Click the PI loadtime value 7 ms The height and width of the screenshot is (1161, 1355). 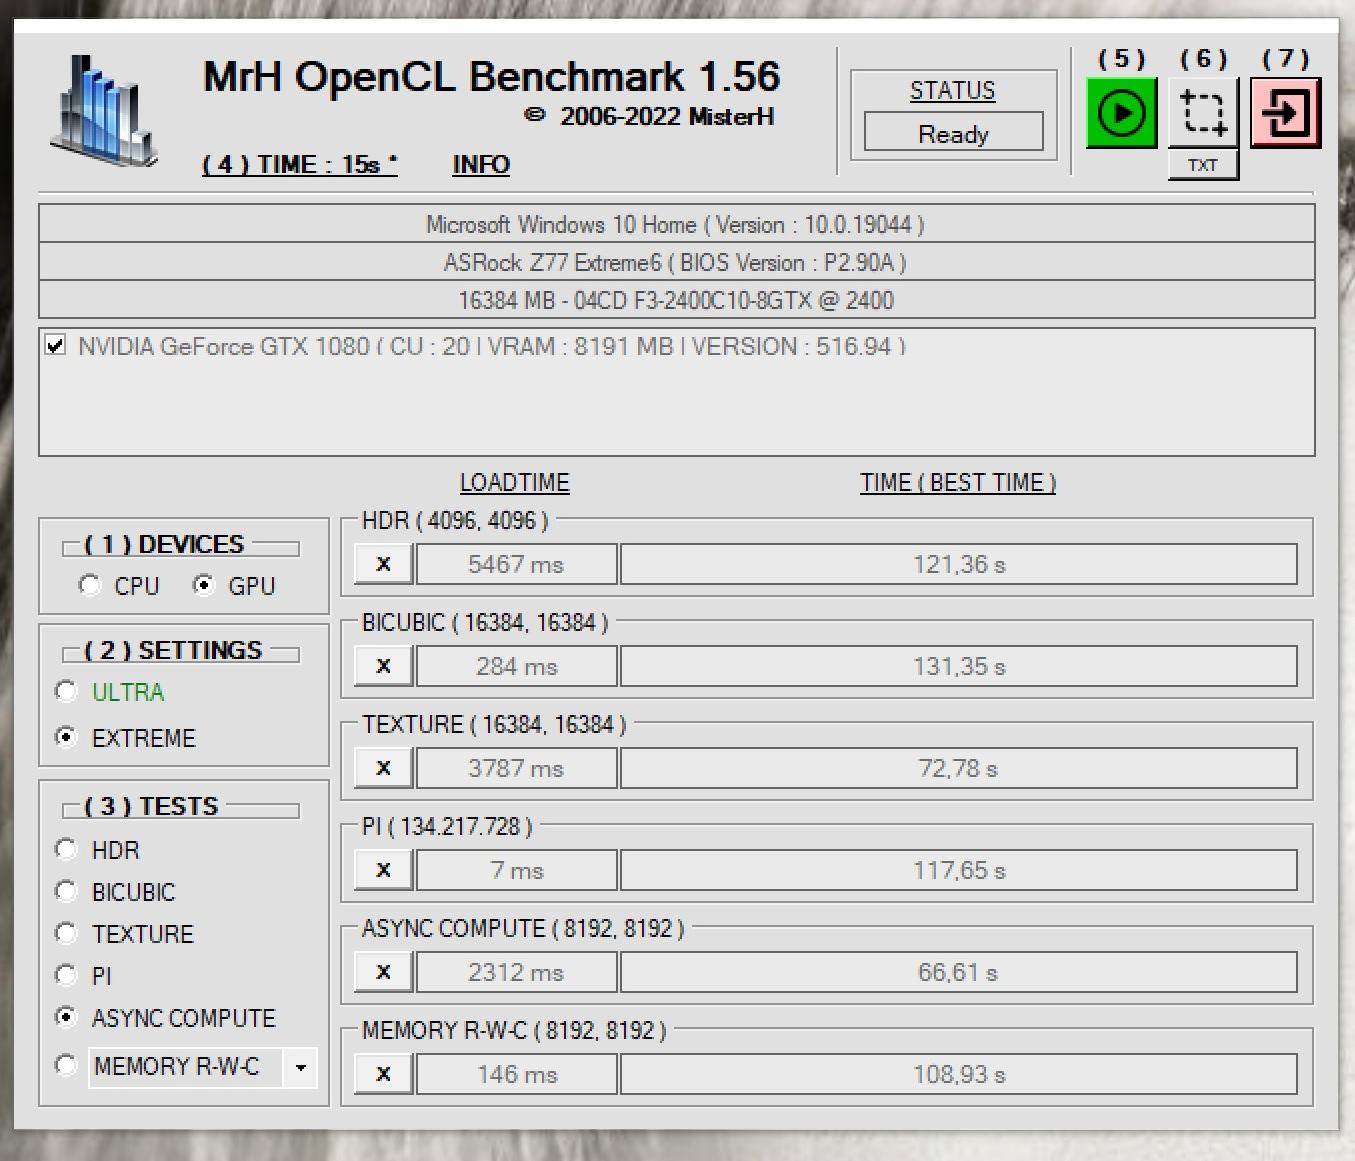(x=516, y=870)
